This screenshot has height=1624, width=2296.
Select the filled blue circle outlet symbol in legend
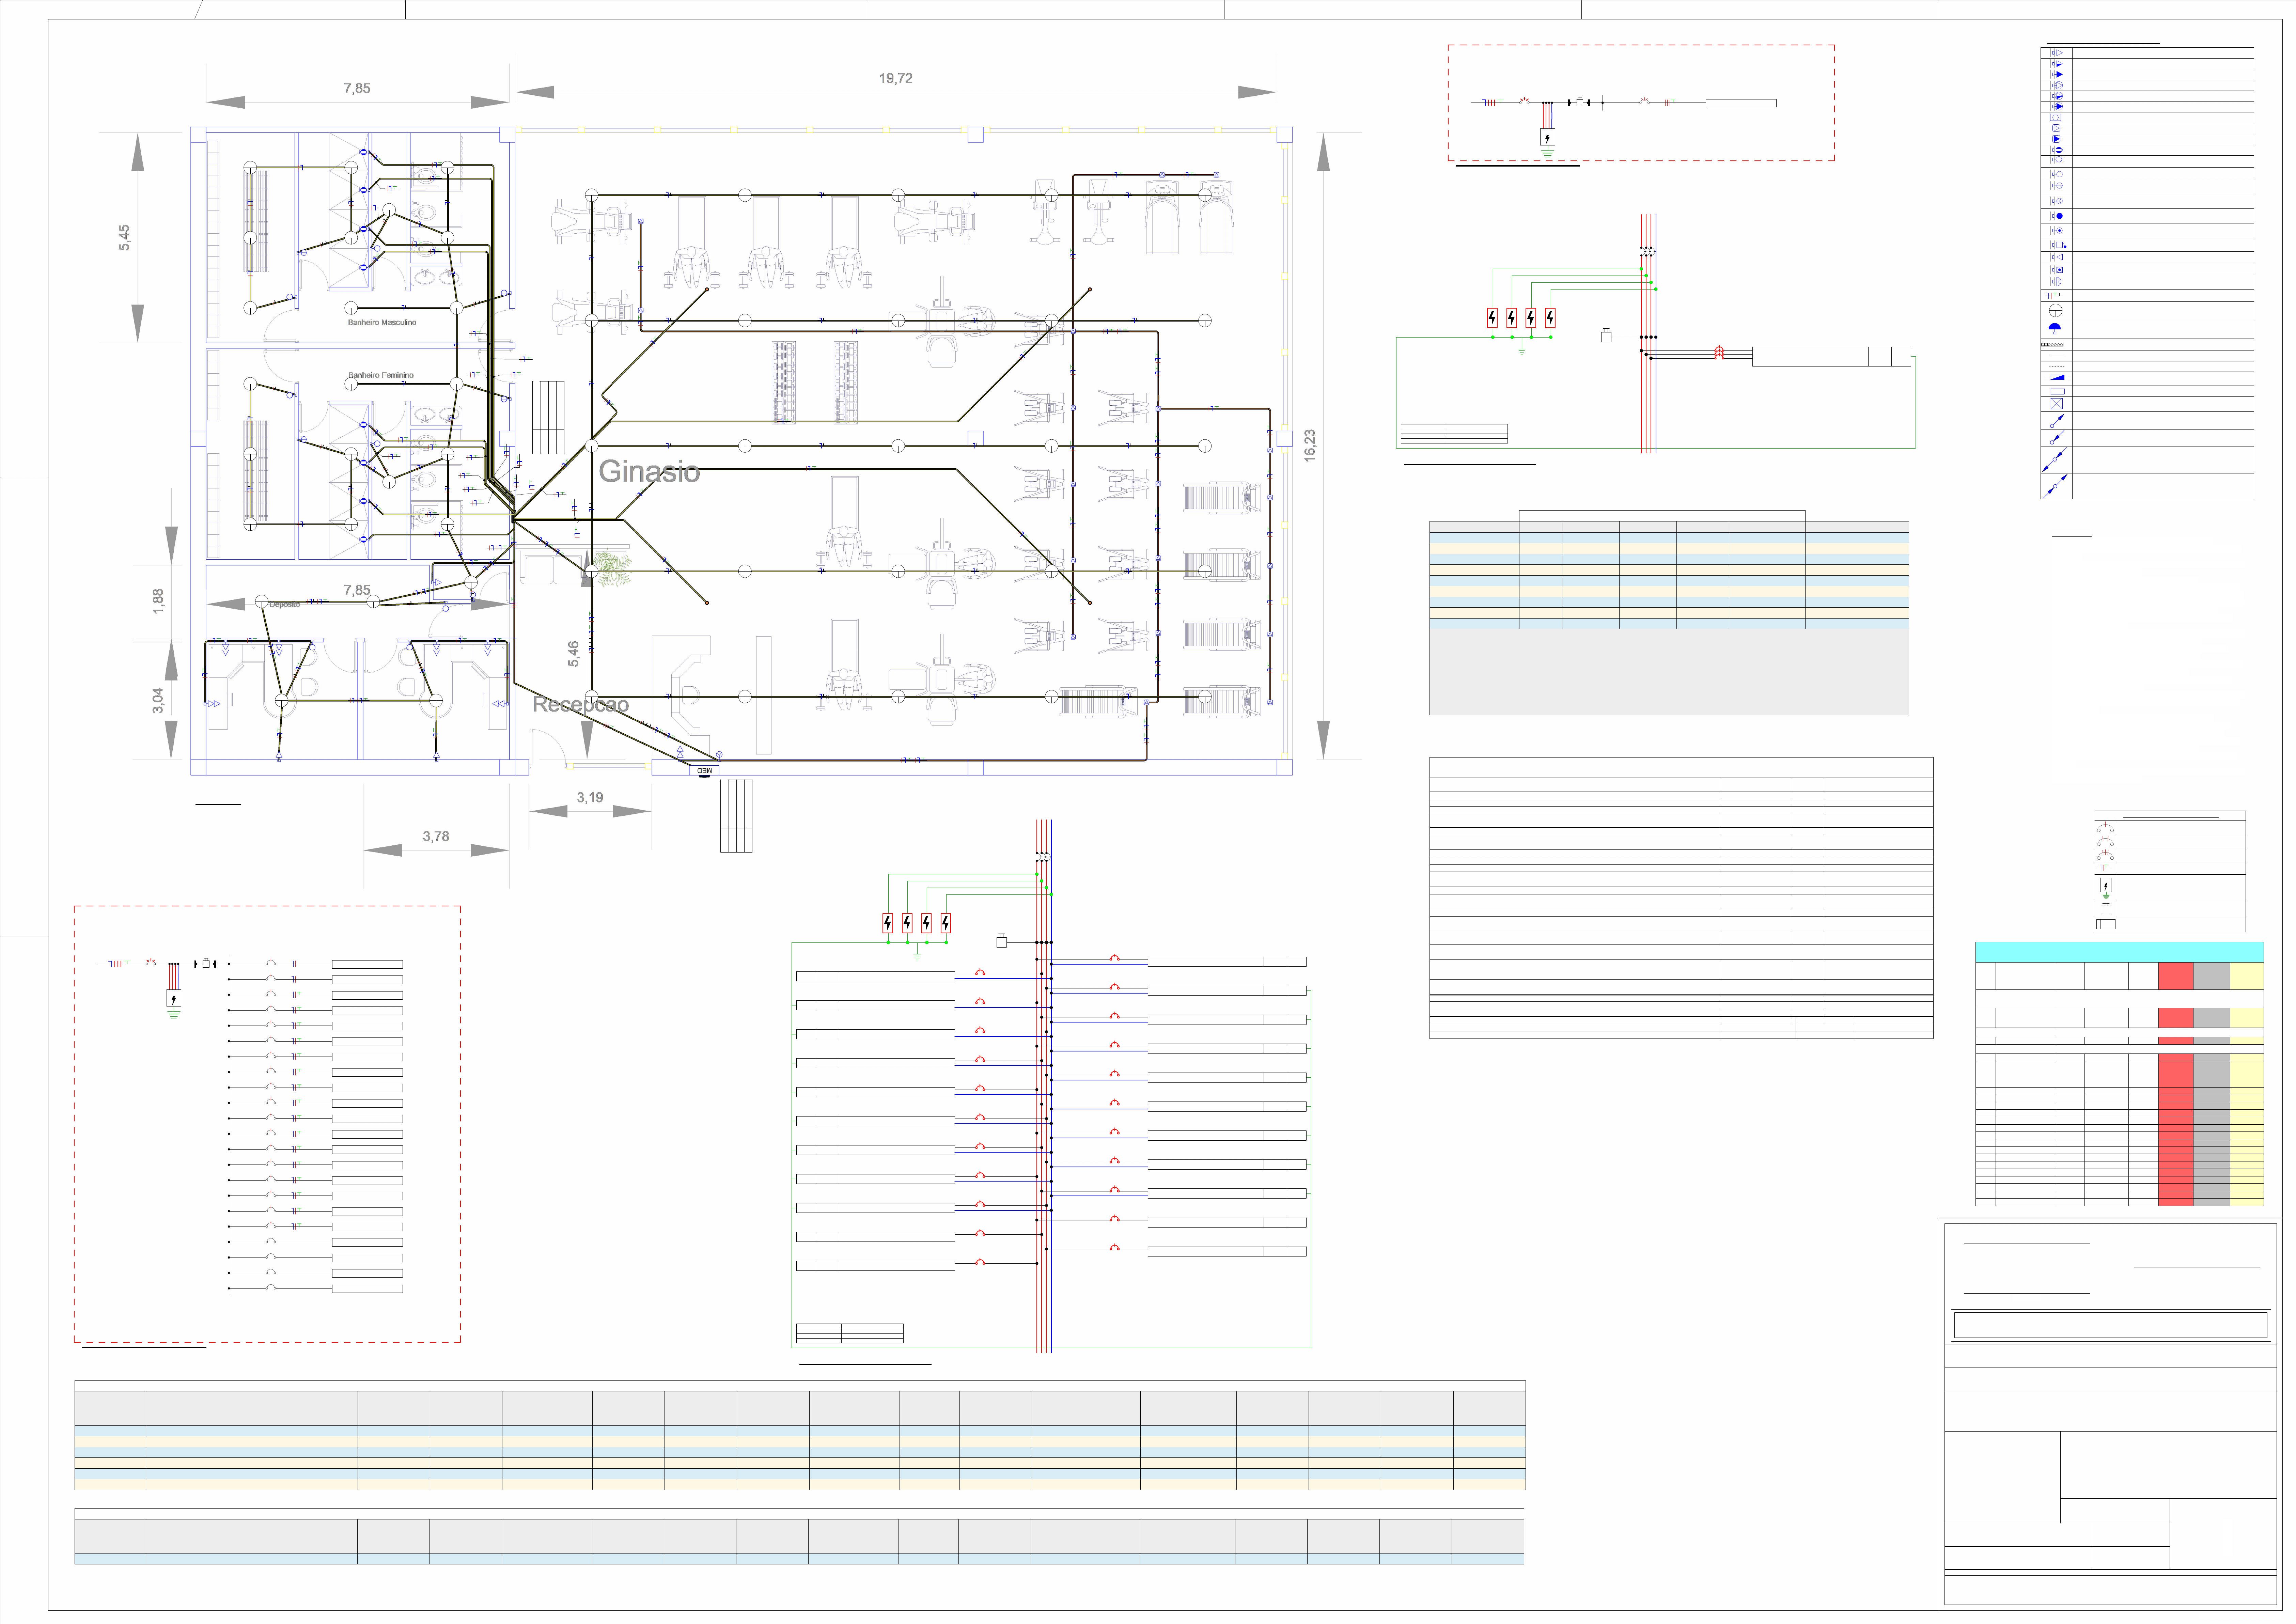(x=2058, y=216)
